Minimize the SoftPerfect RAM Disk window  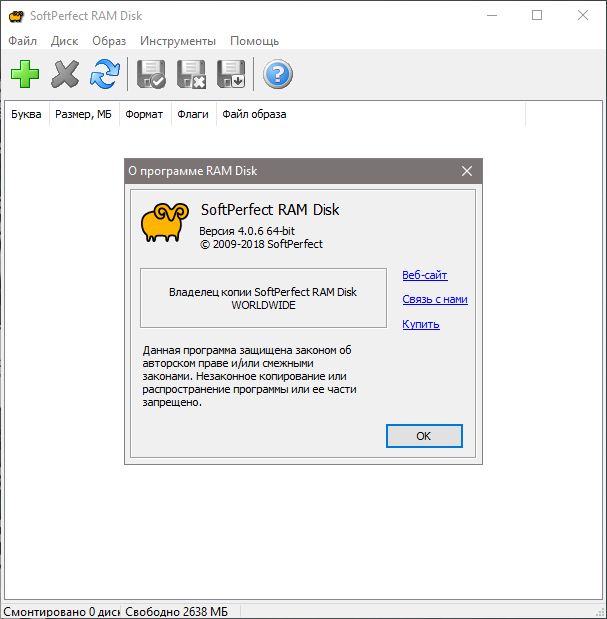coord(492,15)
